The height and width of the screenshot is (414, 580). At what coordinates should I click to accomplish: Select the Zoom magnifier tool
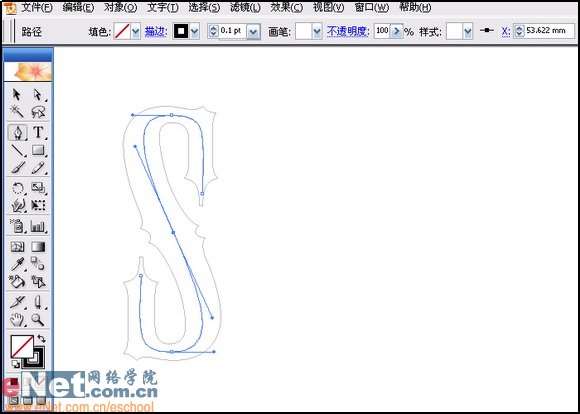38,319
